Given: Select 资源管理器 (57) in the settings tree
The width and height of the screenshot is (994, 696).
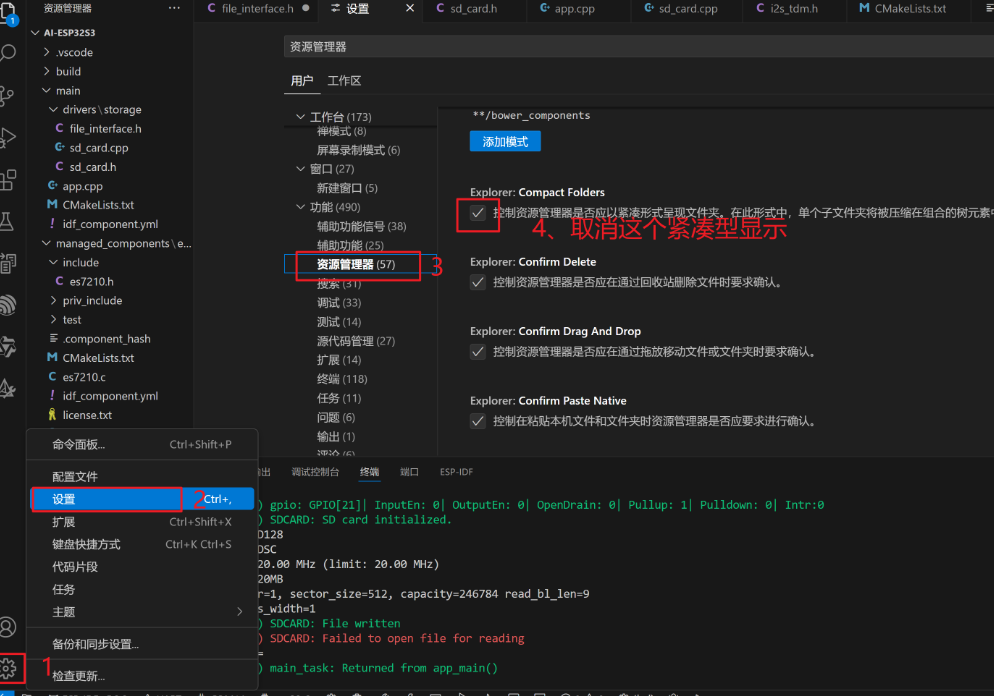Looking at the screenshot, I should click(x=357, y=265).
